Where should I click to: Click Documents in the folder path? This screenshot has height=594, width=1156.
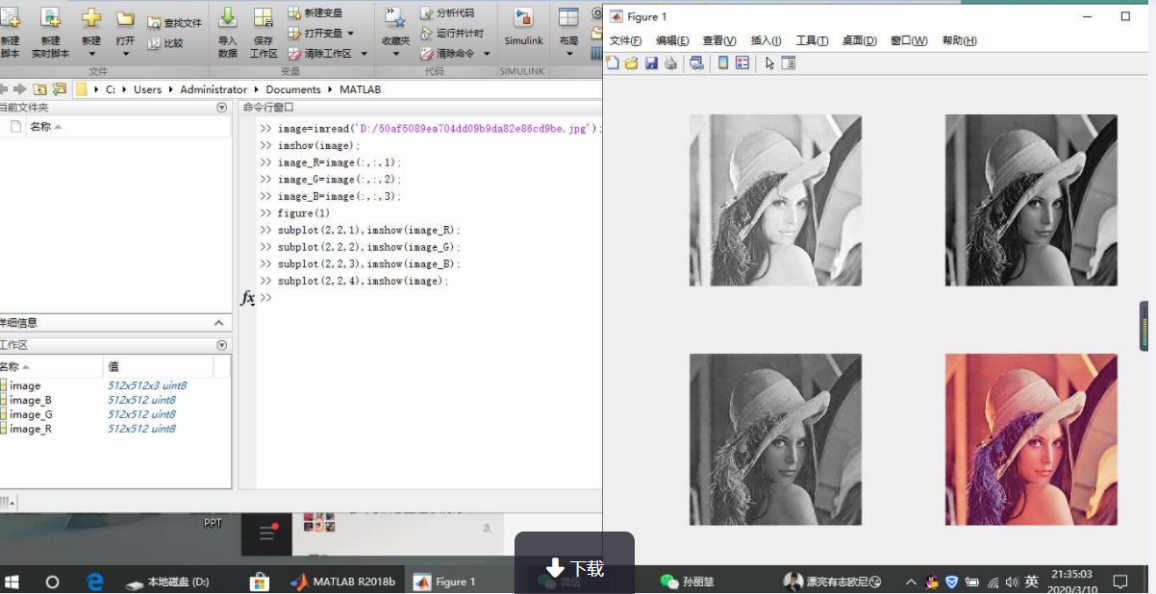pyautogui.click(x=293, y=89)
